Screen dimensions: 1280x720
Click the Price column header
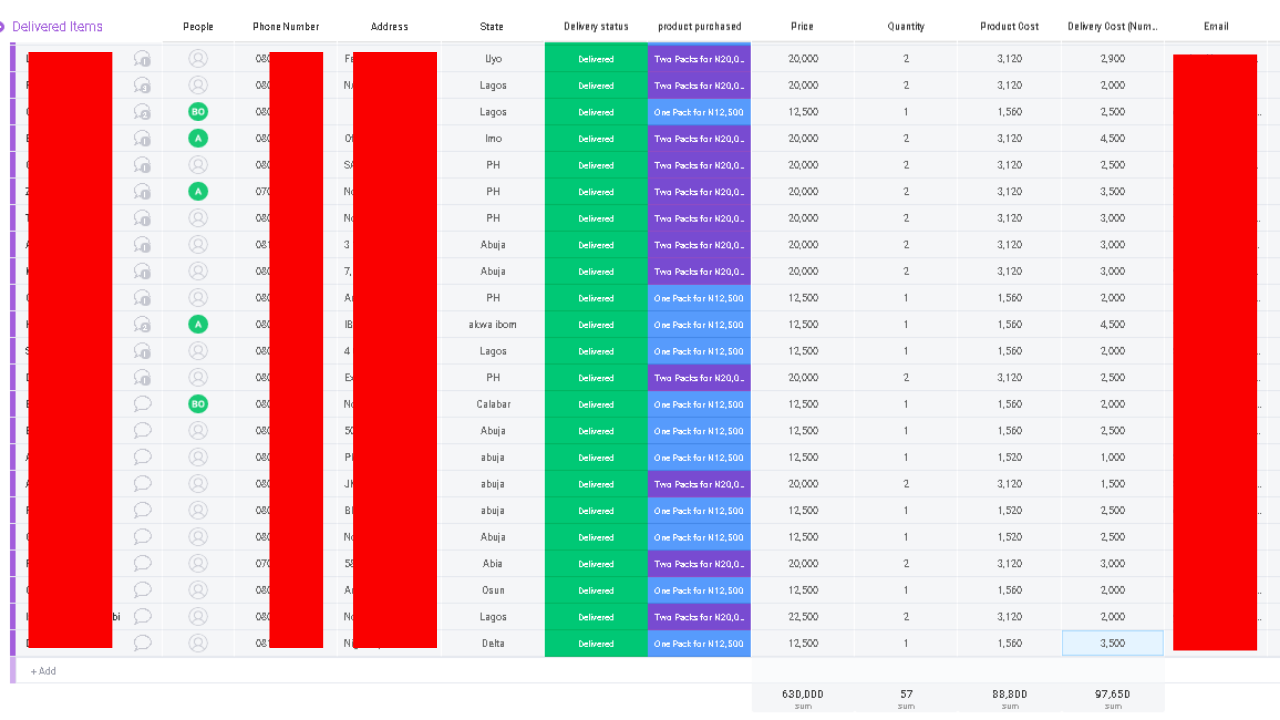pos(802,27)
